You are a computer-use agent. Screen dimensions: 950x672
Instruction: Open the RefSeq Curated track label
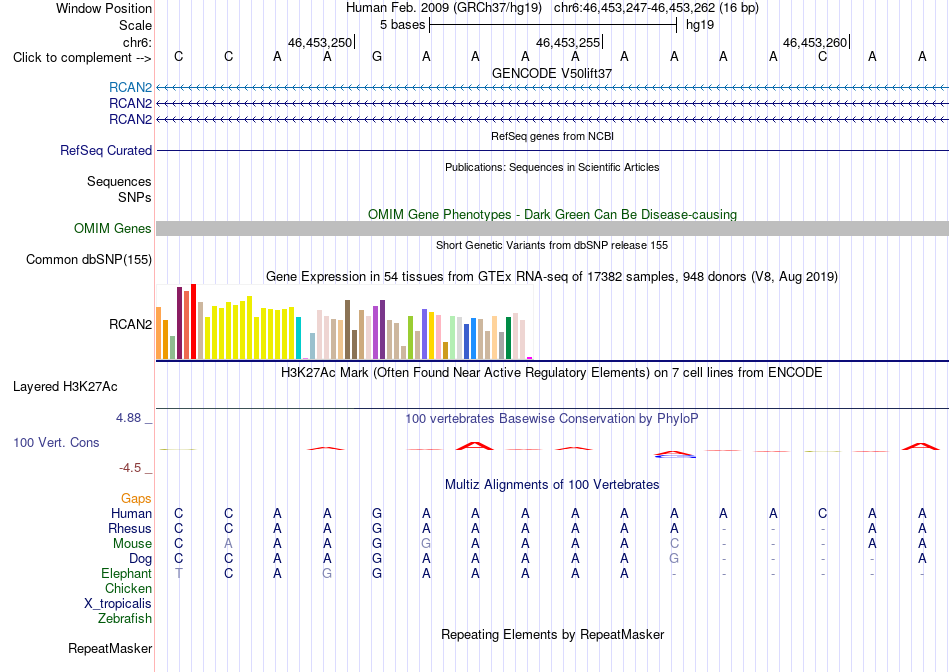tap(106, 150)
